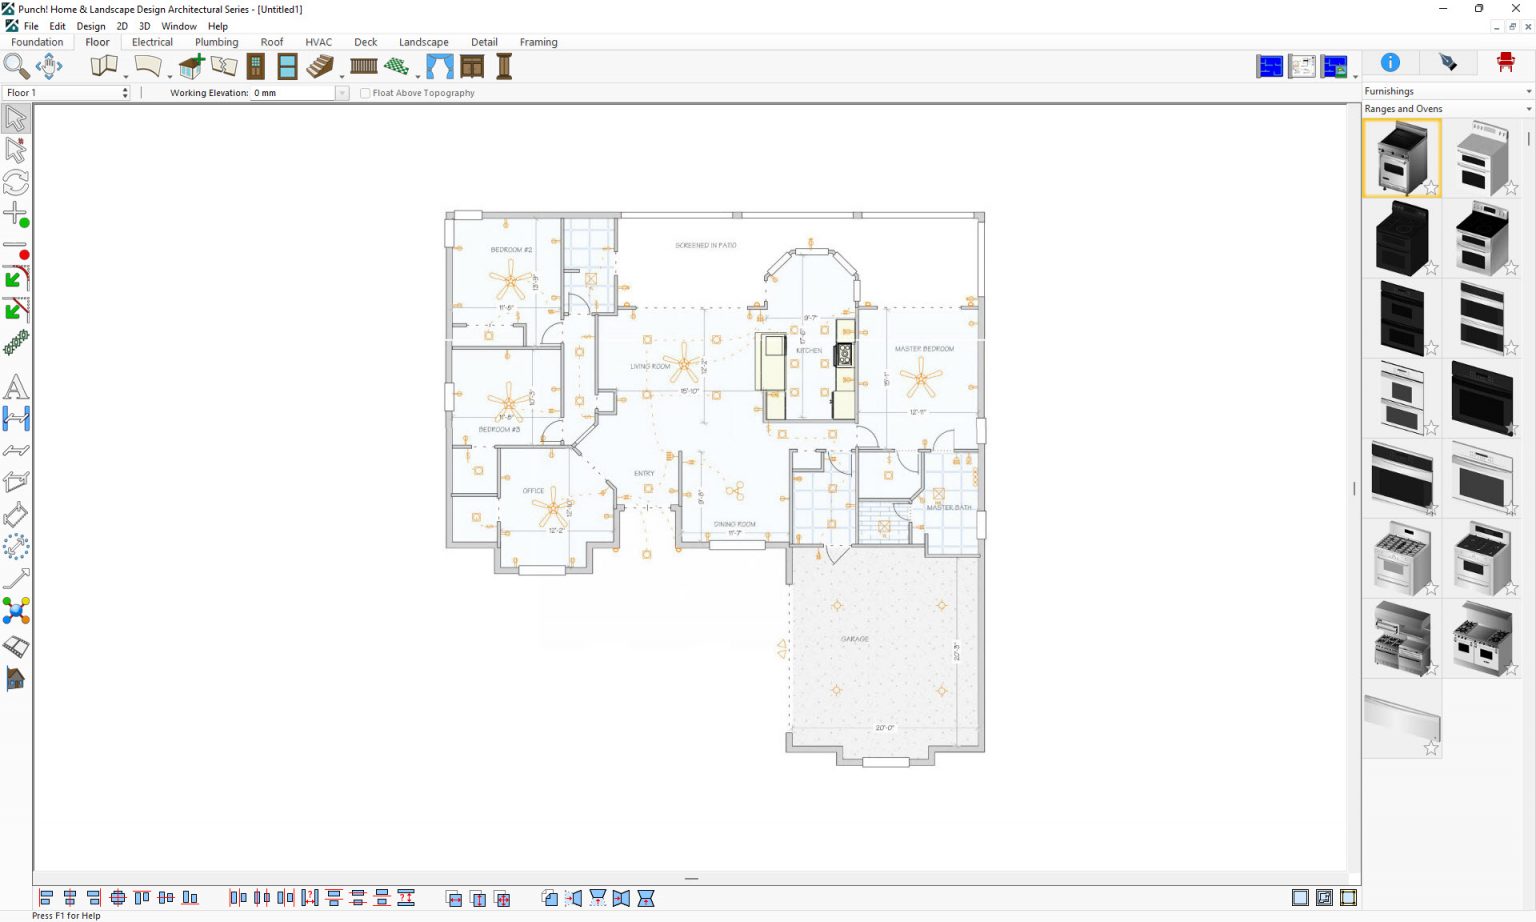
Task: Enable Float Above Topography
Action: [x=365, y=93]
